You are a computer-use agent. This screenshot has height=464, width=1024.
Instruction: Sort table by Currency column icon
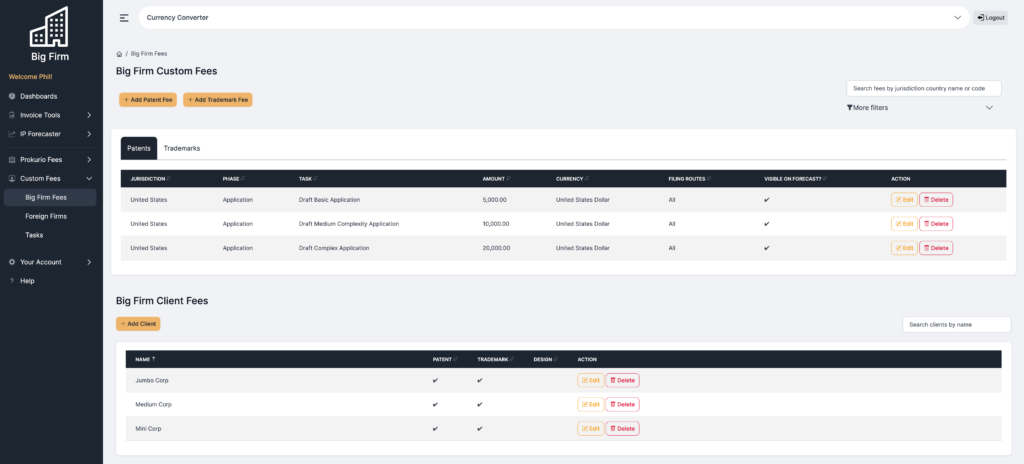pos(587,178)
